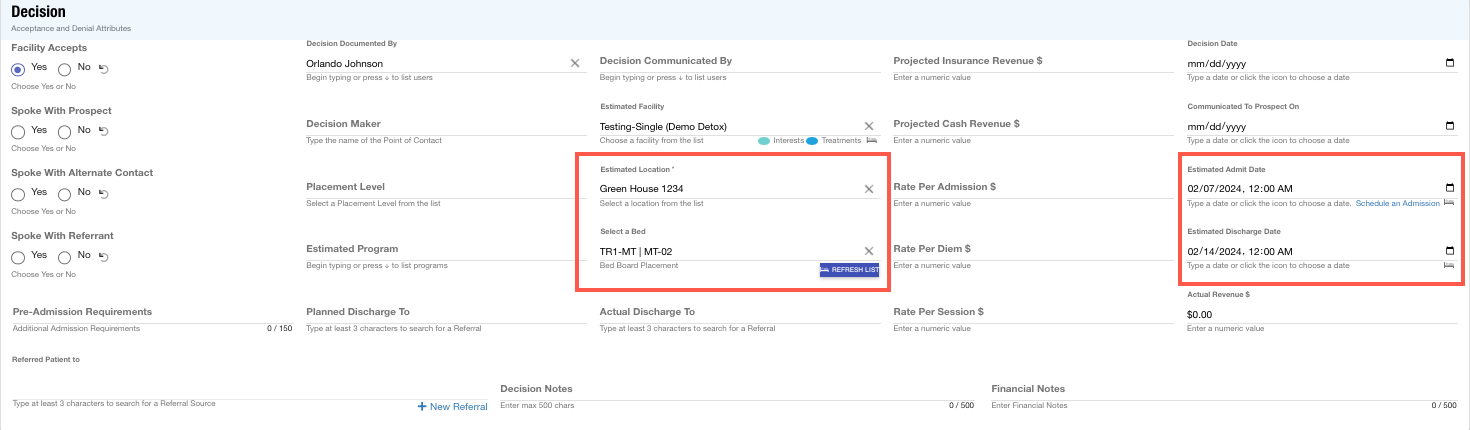Clear the selected bed TR1-MT | MT-02

click(869, 251)
